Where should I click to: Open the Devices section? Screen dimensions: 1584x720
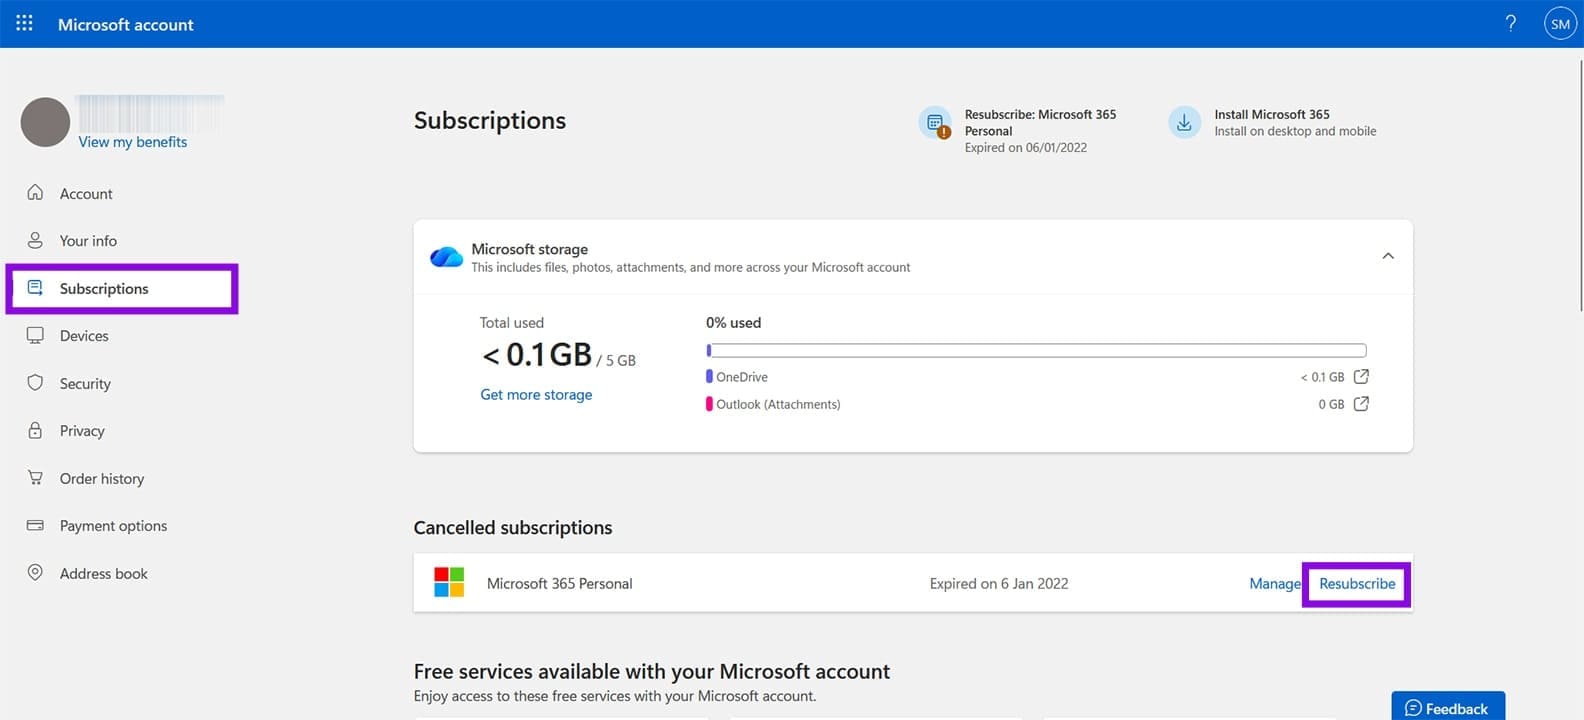pos(84,336)
